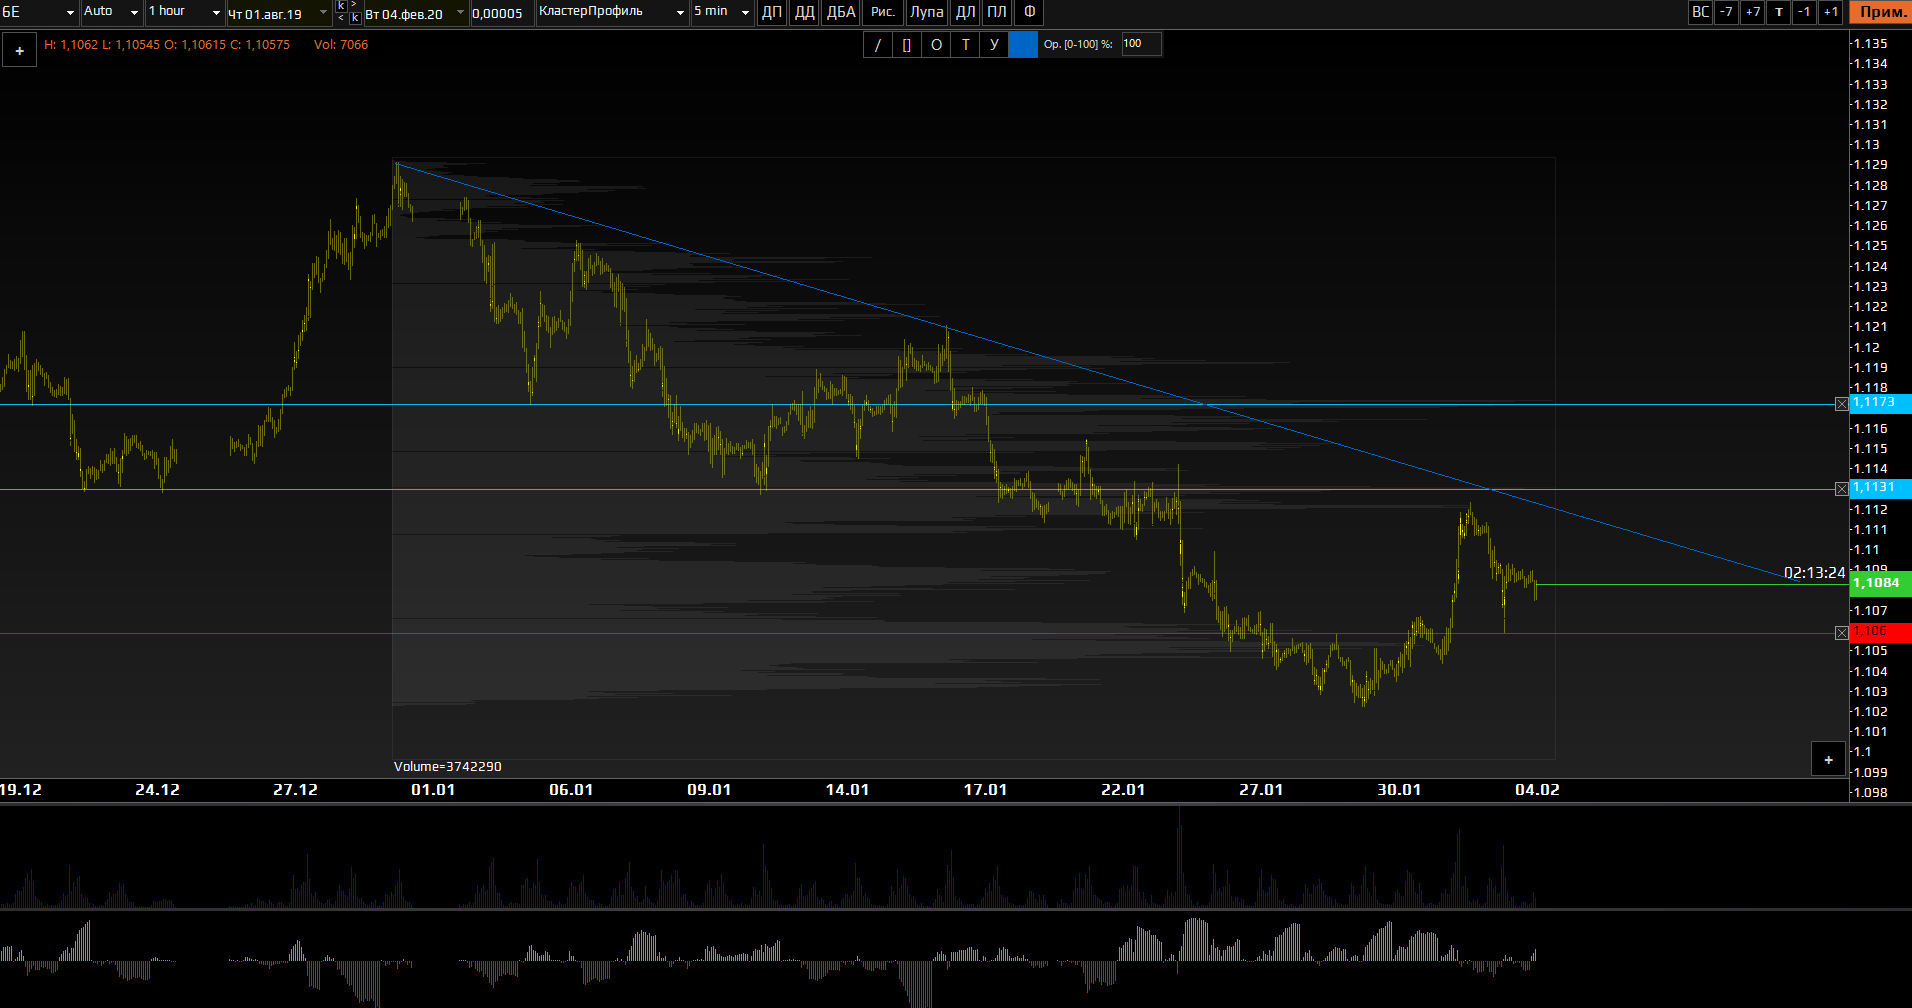The height and width of the screenshot is (1008, 1912).
Task: Shift the period back with -7
Action: point(1726,13)
